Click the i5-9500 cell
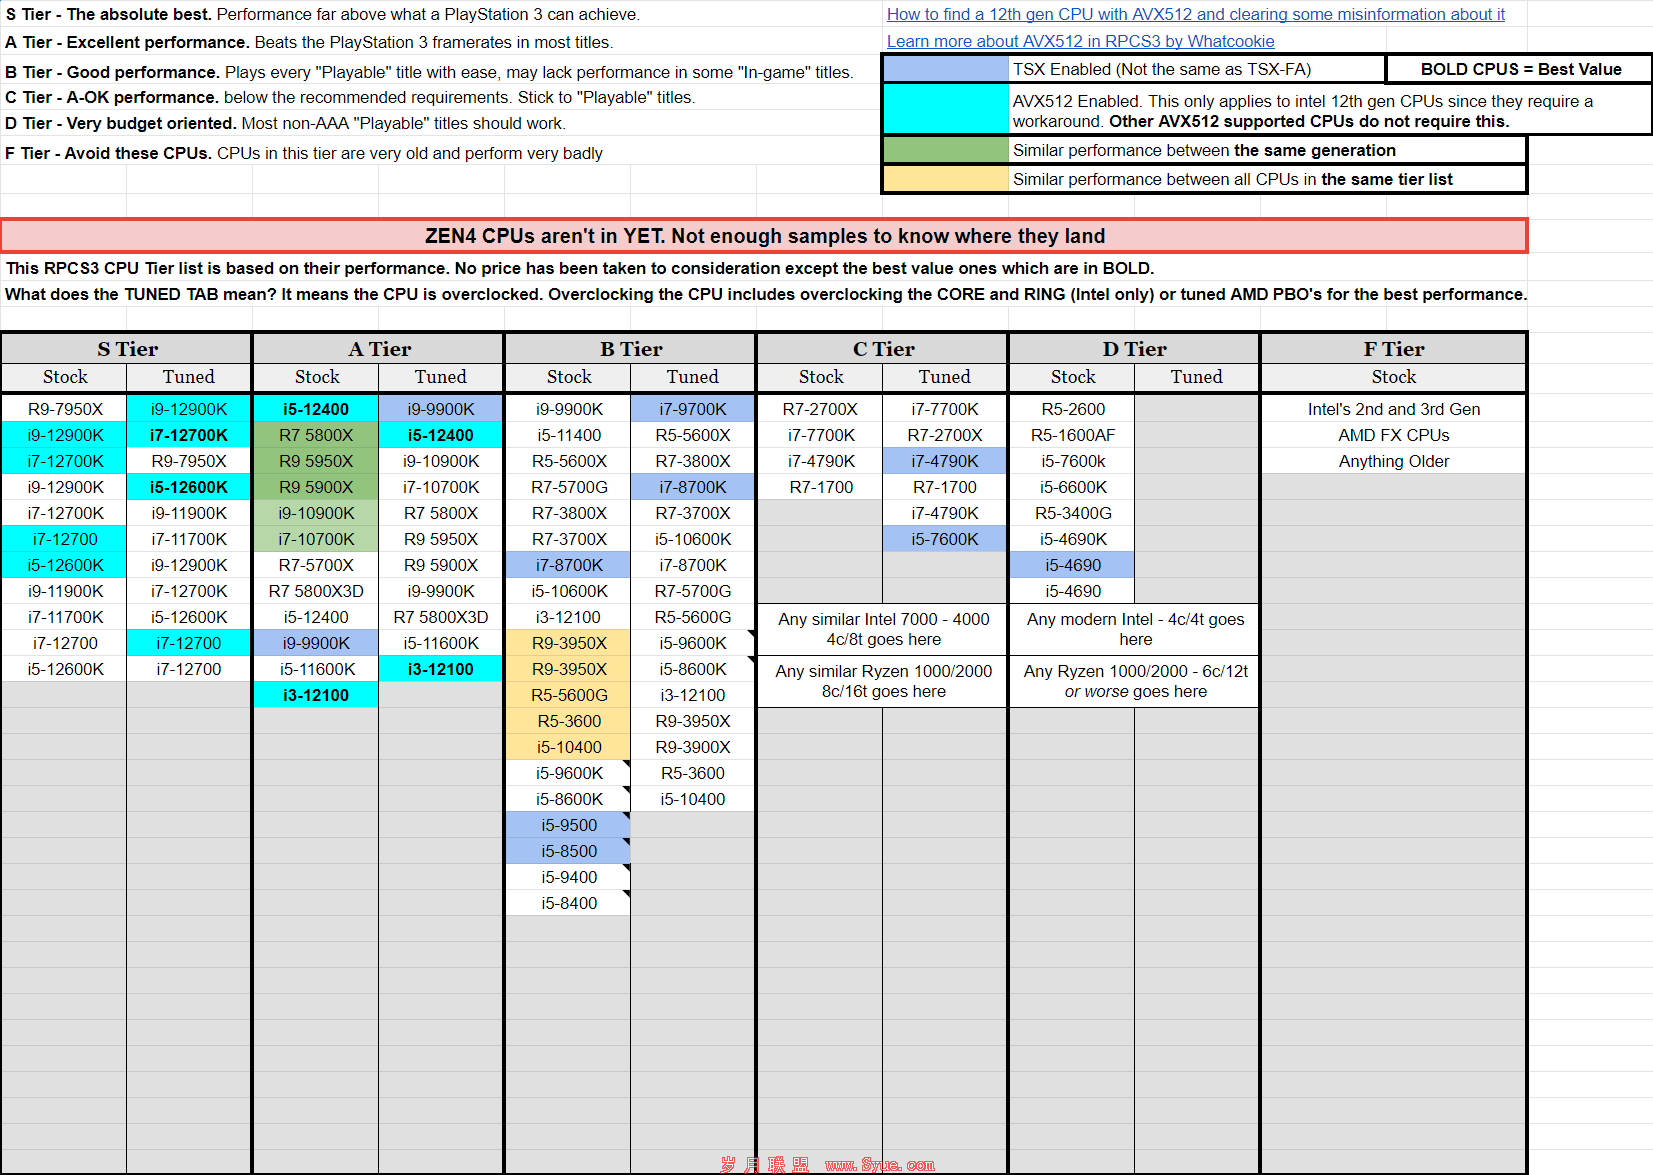Screen dimensions: 1653x1175 [x=569, y=825]
